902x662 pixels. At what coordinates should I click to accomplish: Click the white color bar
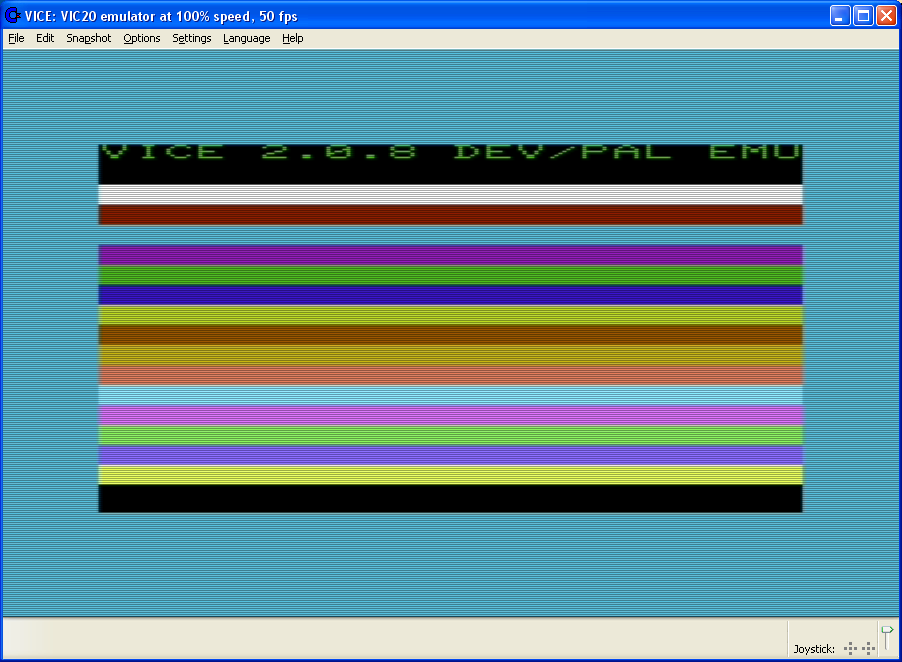click(x=450, y=194)
